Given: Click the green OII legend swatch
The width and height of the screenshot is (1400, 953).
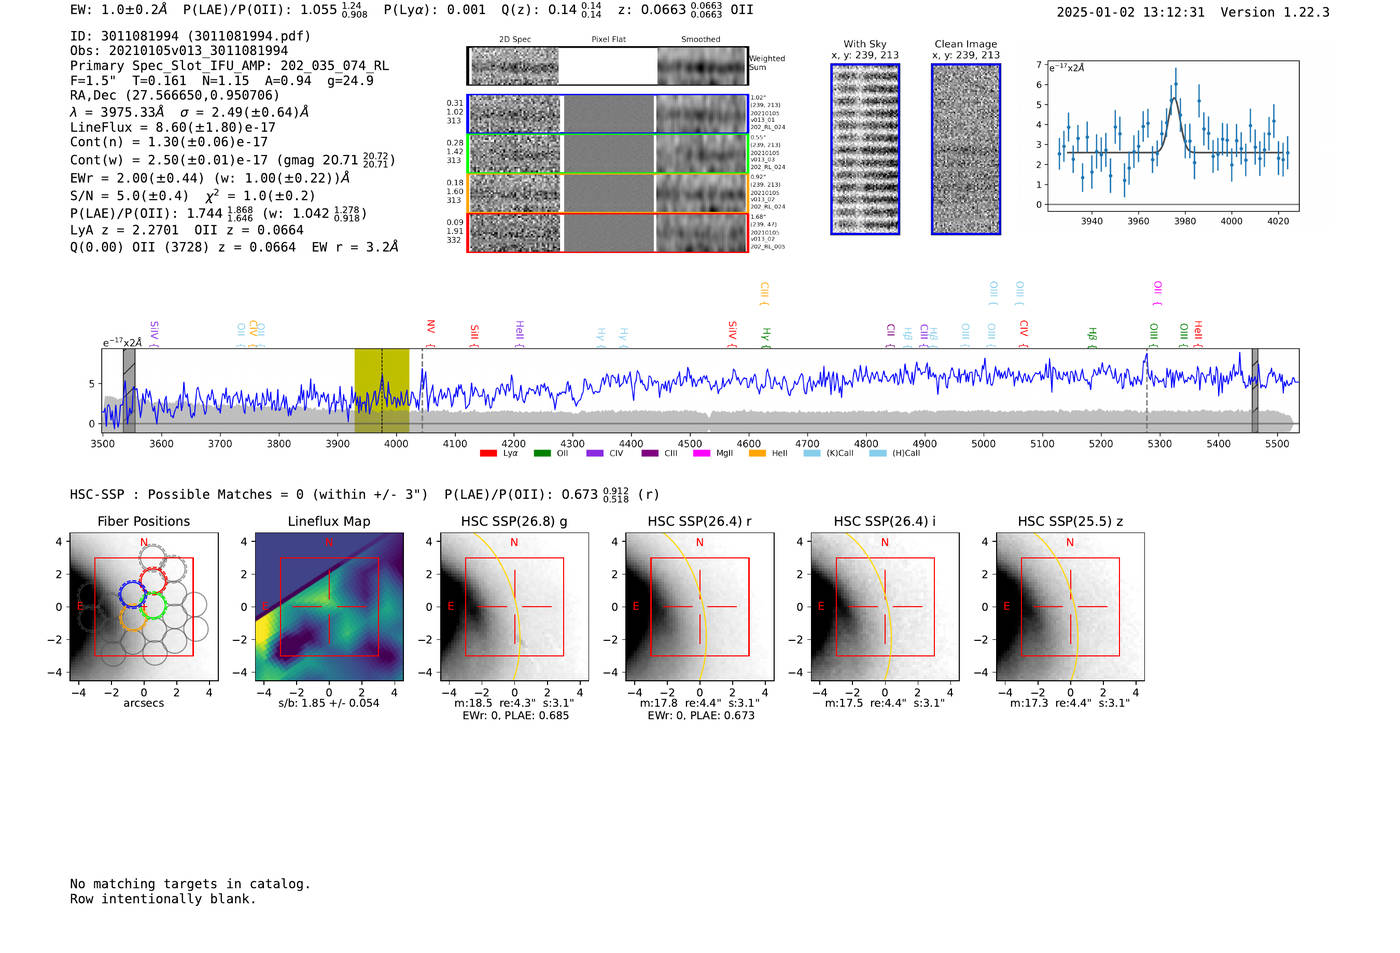Looking at the screenshot, I should (x=542, y=453).
